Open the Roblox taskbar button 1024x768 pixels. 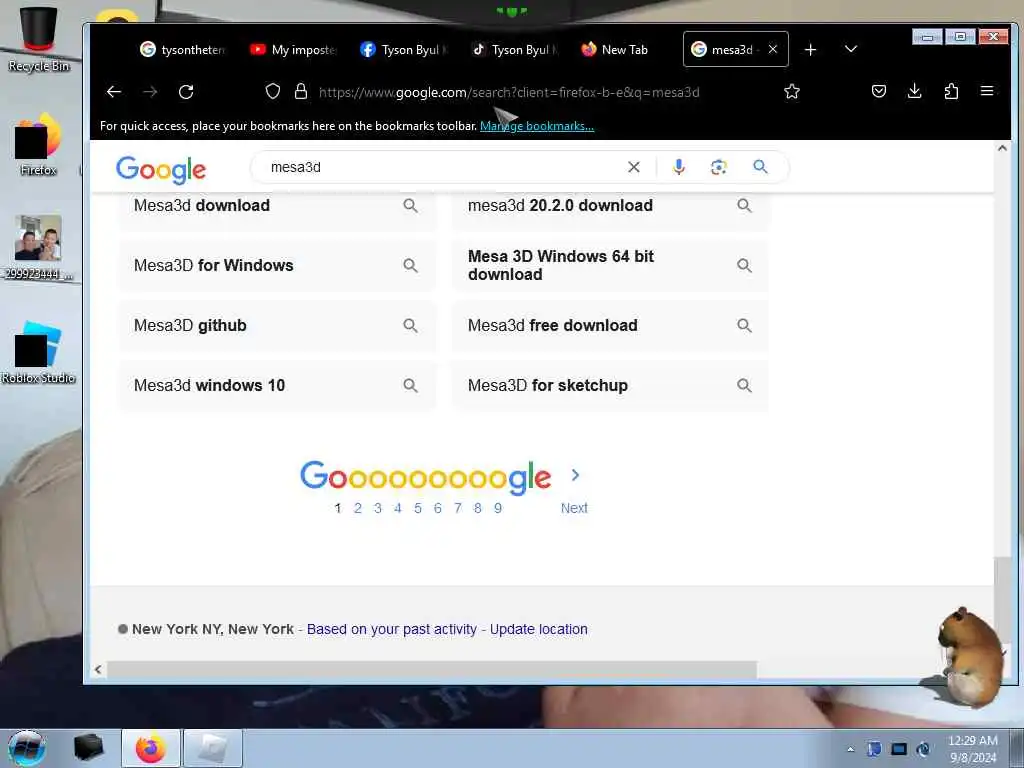pos(213,748)
